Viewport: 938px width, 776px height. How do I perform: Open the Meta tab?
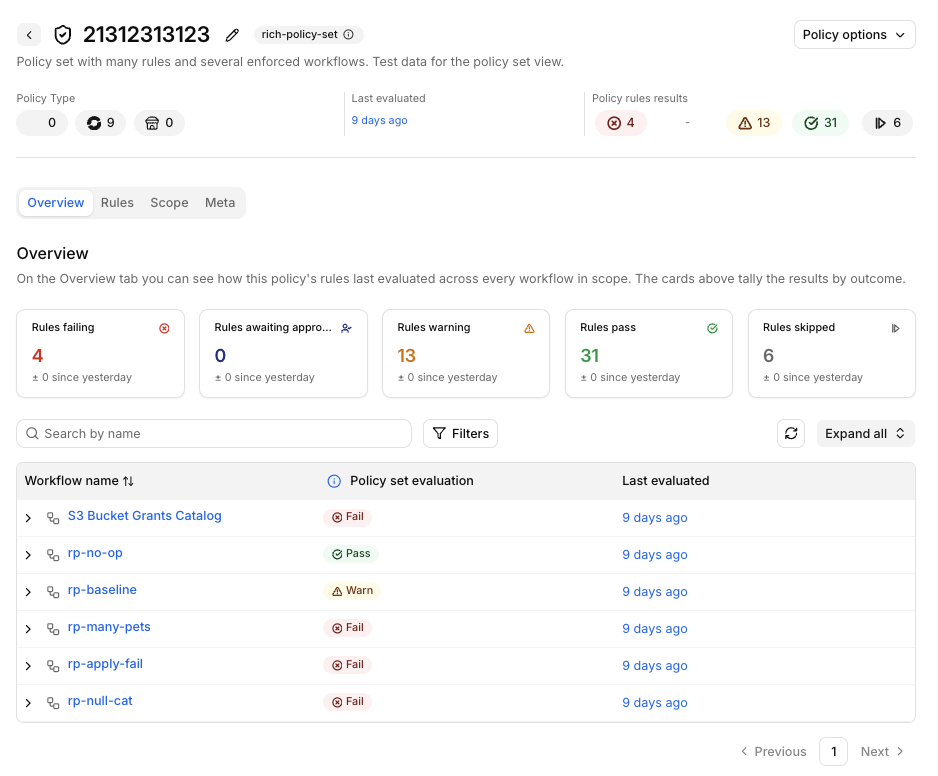point(220,203)
